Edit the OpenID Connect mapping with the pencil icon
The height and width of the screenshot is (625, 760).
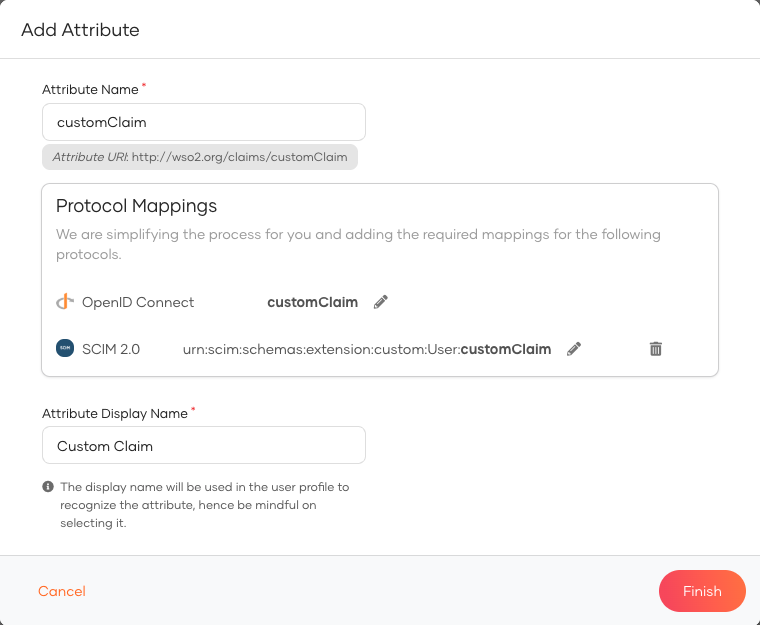(381, 302)
